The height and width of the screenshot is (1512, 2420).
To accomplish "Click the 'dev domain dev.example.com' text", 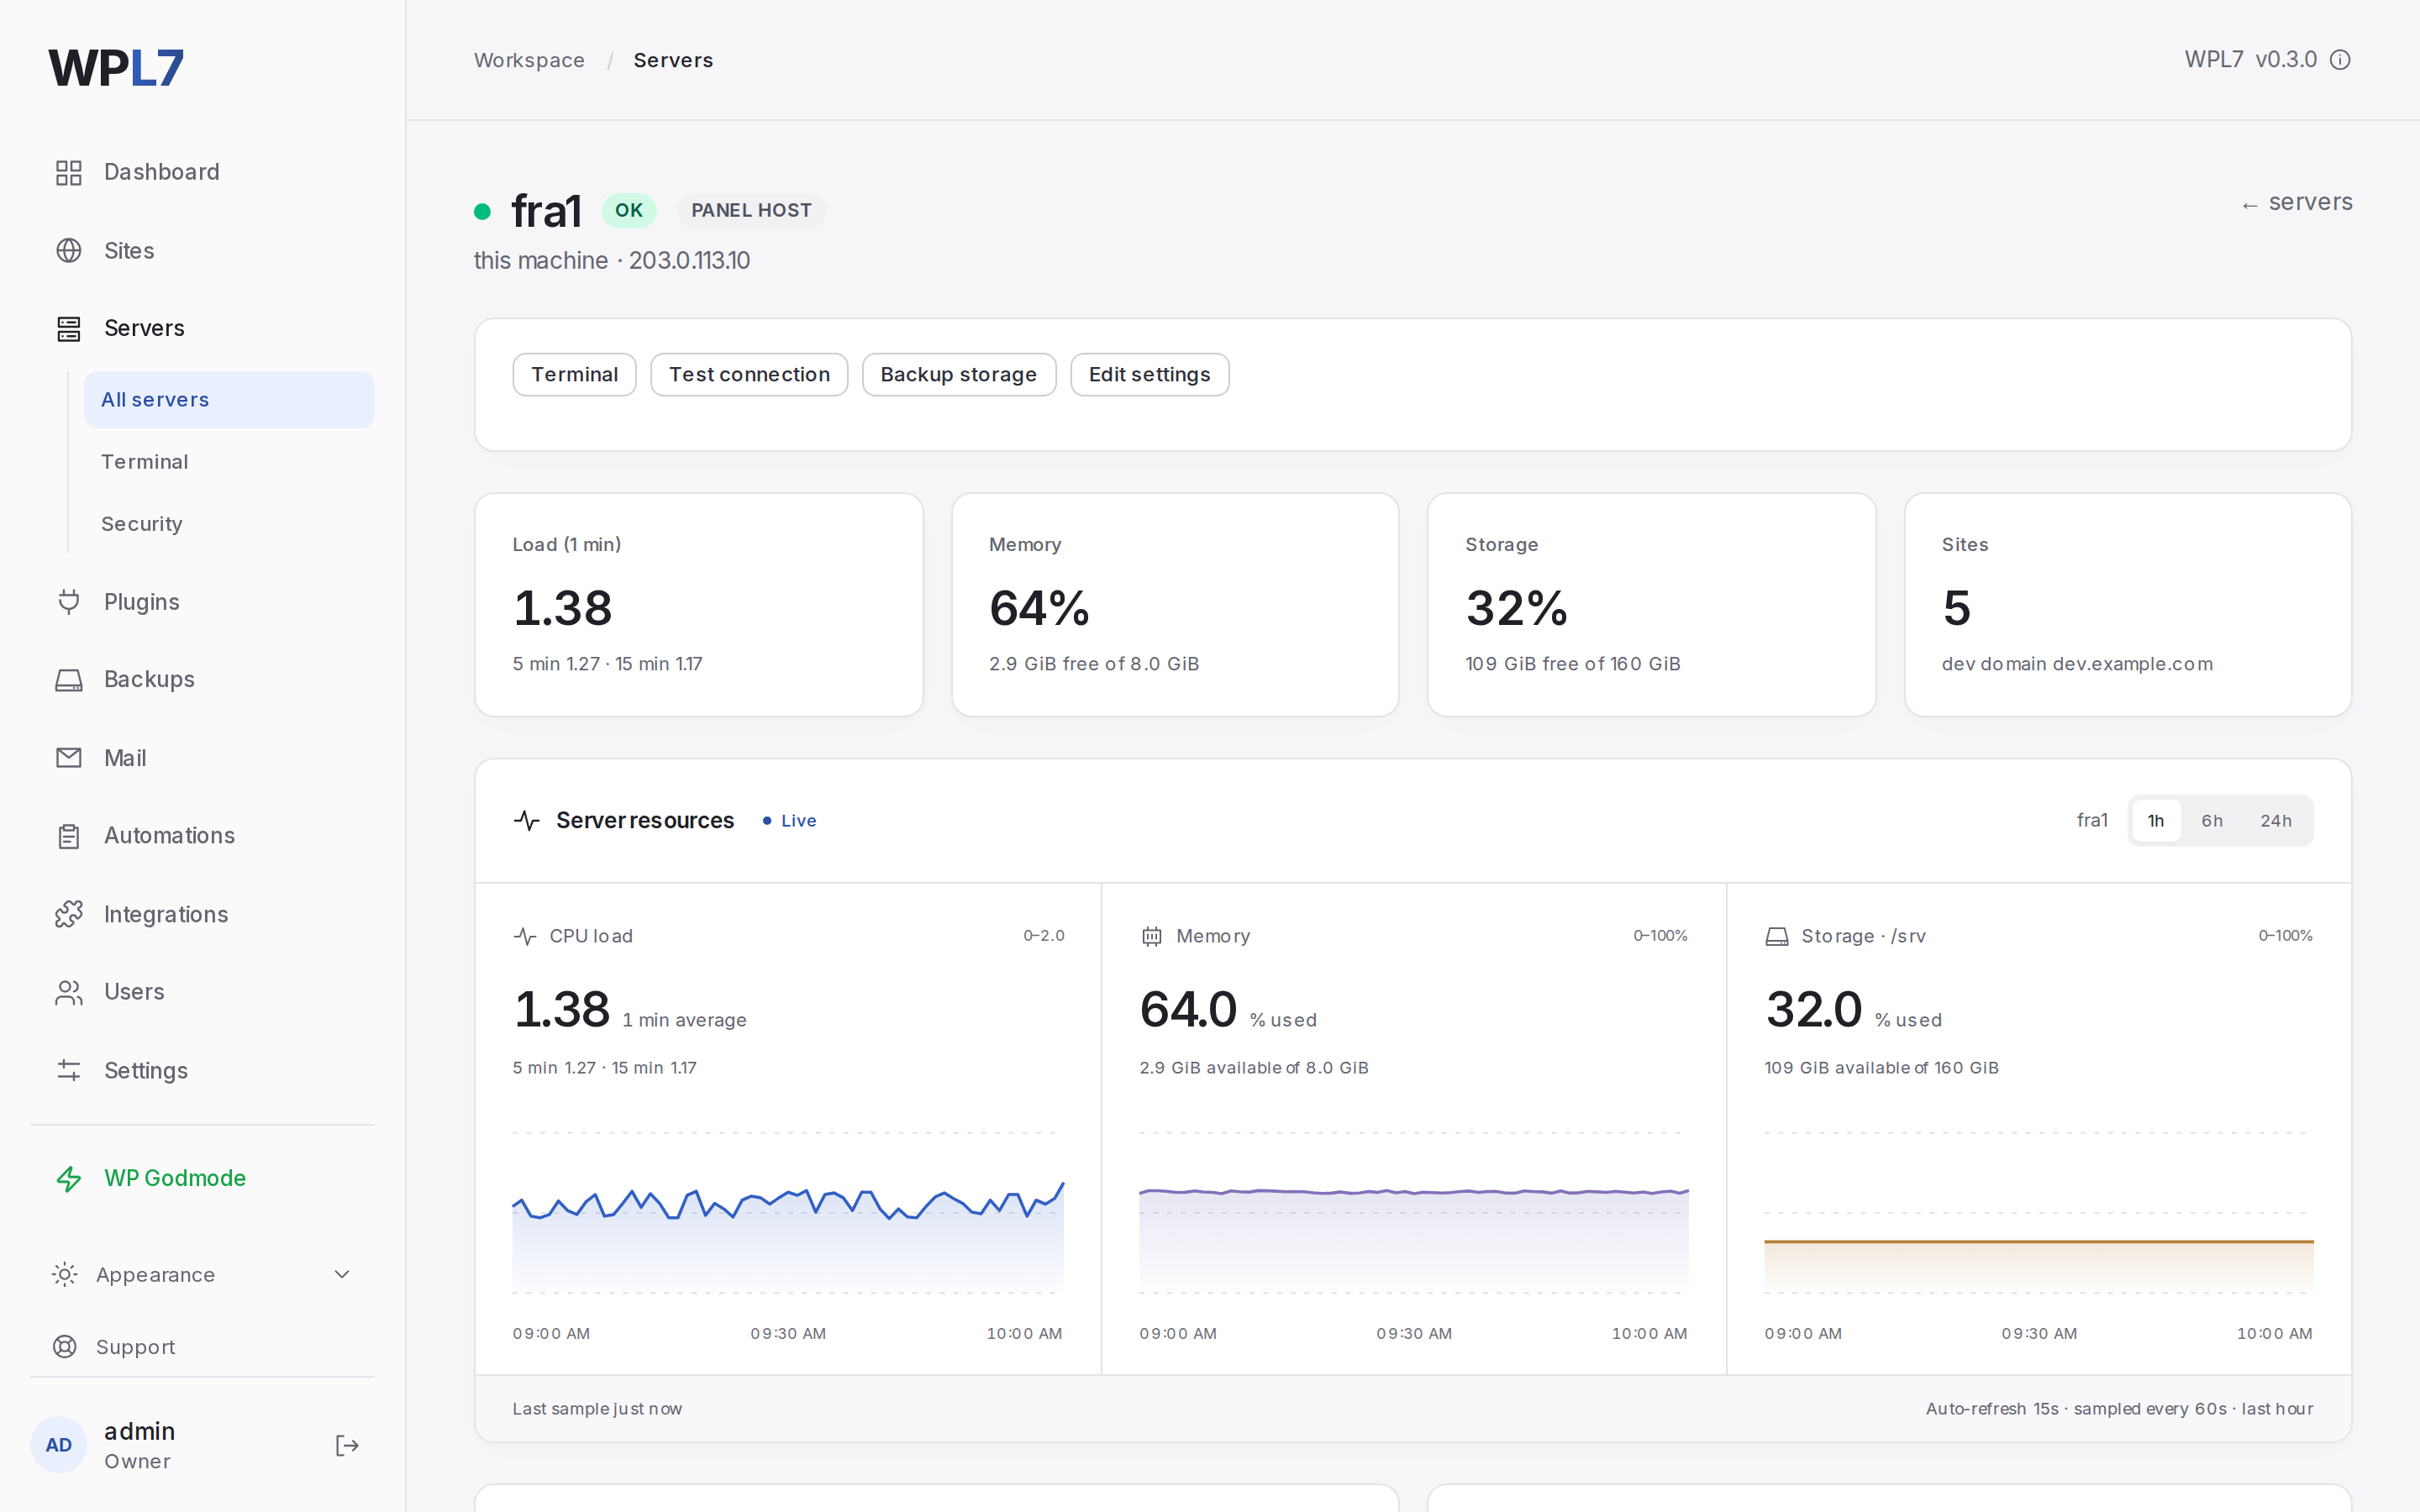I will [2076, 664].
